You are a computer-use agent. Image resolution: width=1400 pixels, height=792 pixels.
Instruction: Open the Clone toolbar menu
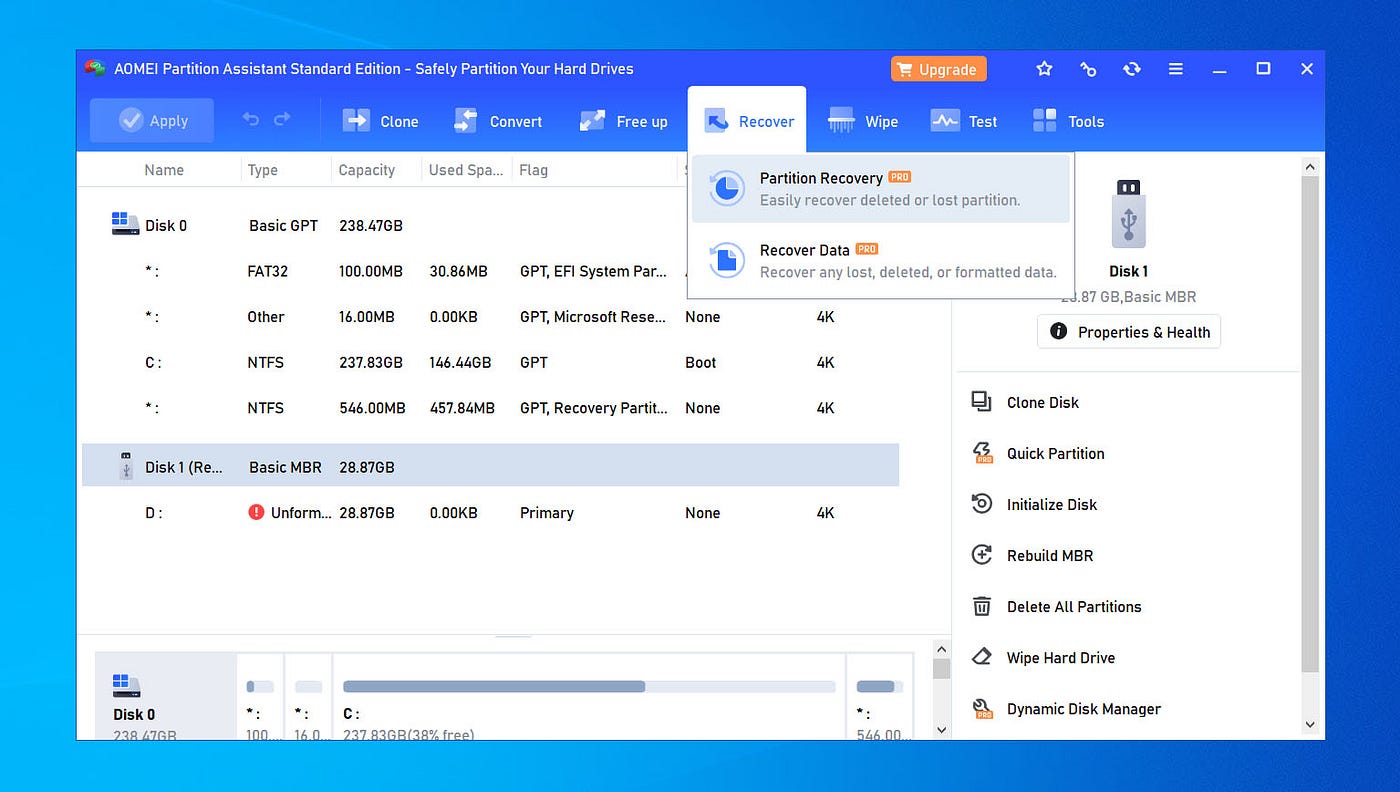click(x=381, y=121)
